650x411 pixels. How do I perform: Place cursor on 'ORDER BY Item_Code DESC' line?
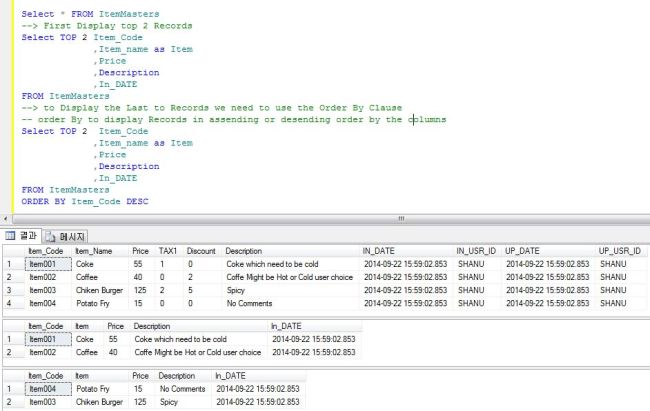[85, 202]
